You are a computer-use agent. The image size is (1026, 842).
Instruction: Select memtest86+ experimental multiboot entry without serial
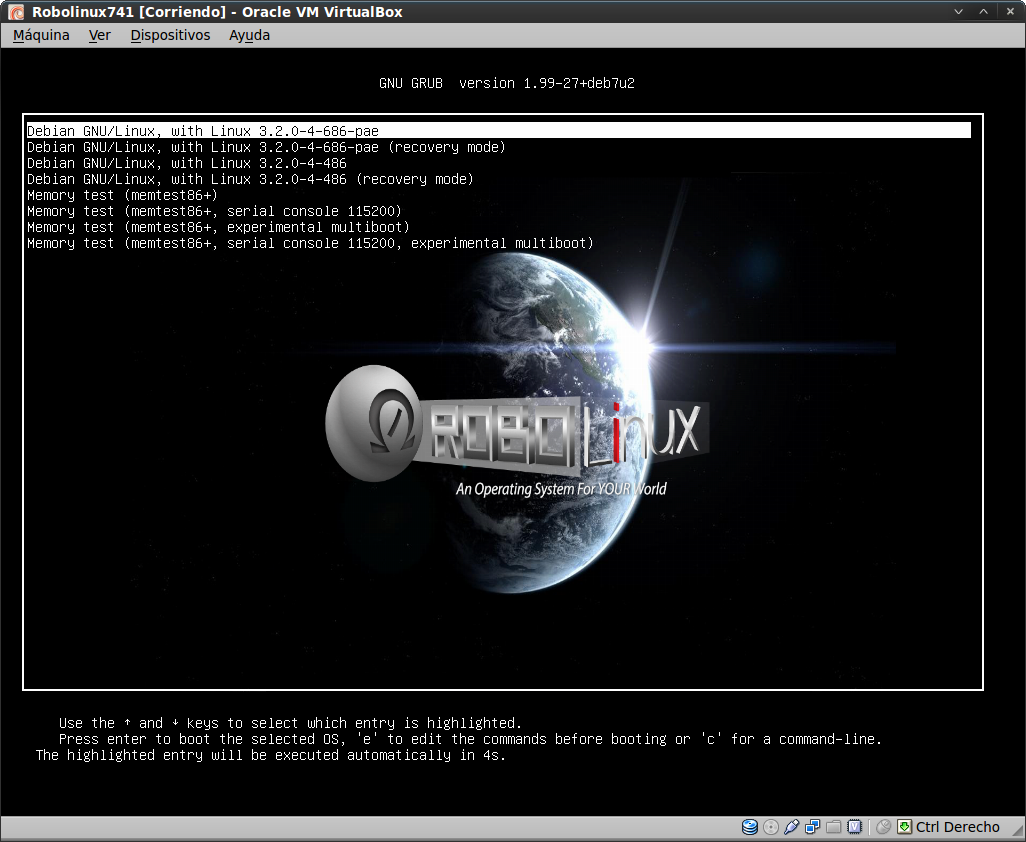coord(218,227)
